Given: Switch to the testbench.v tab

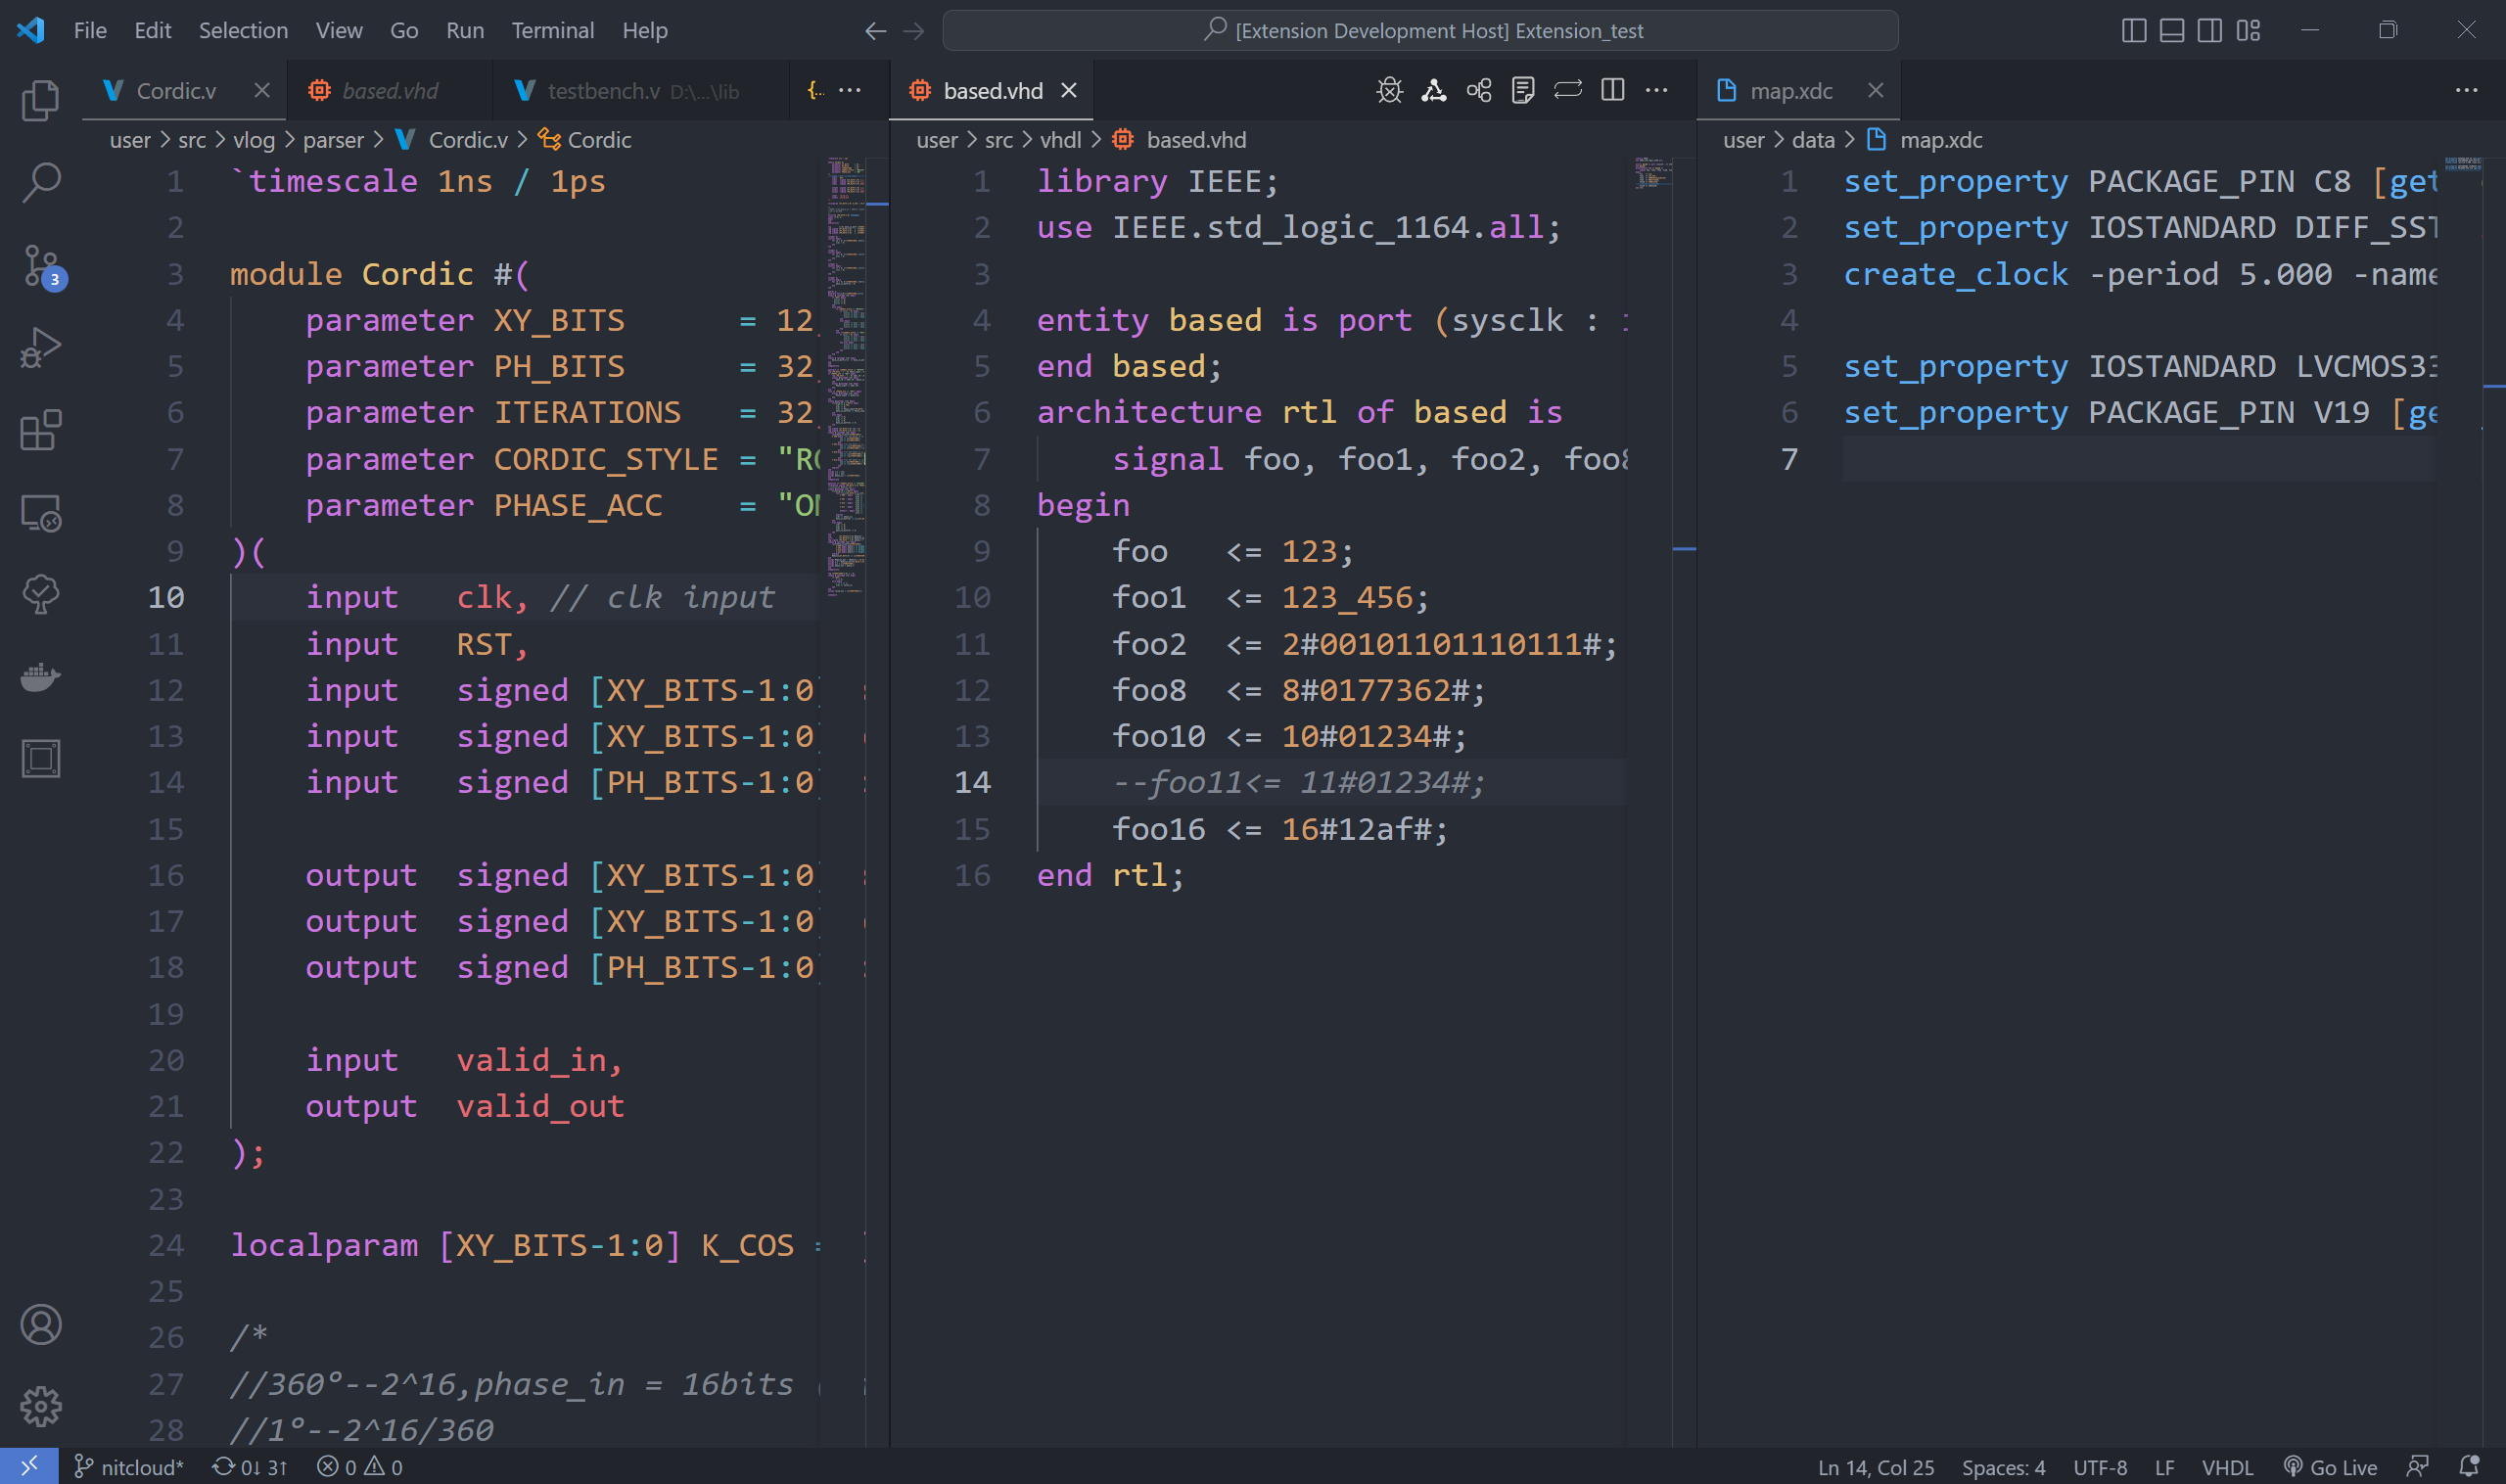Looking at the screenshot, I should [x=603, y=91].
